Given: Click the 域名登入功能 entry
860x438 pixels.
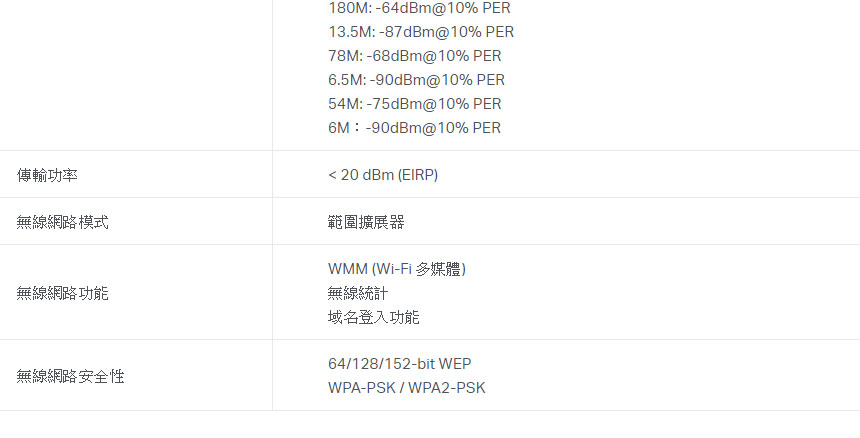Looking at the screenshot, I should click(374, 317).
